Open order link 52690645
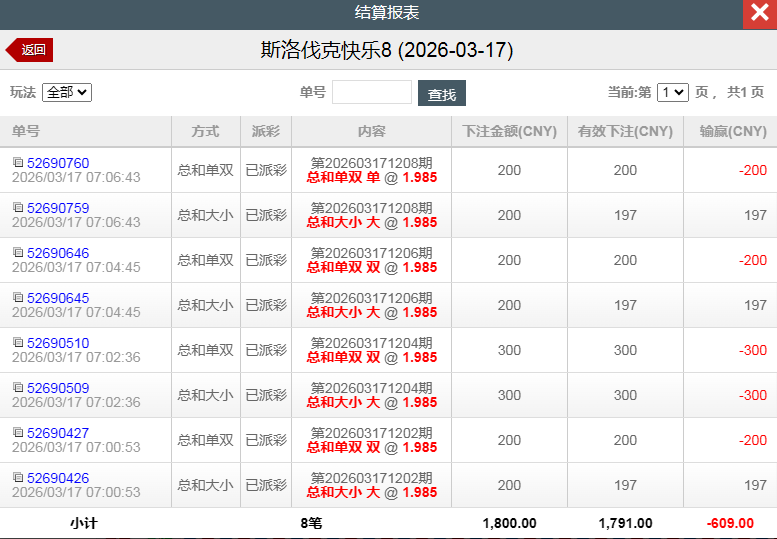 click(58, 298)
